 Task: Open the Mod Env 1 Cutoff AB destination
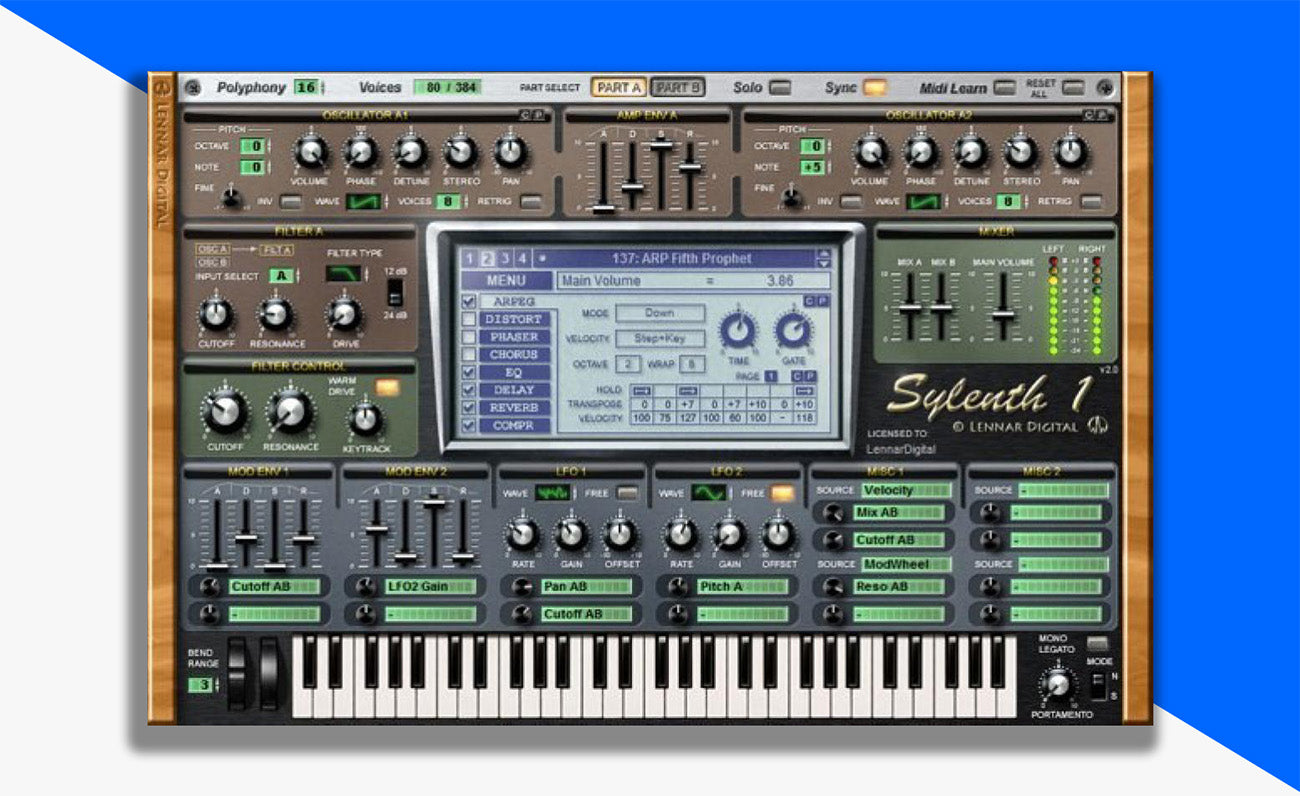click(274, 587)
